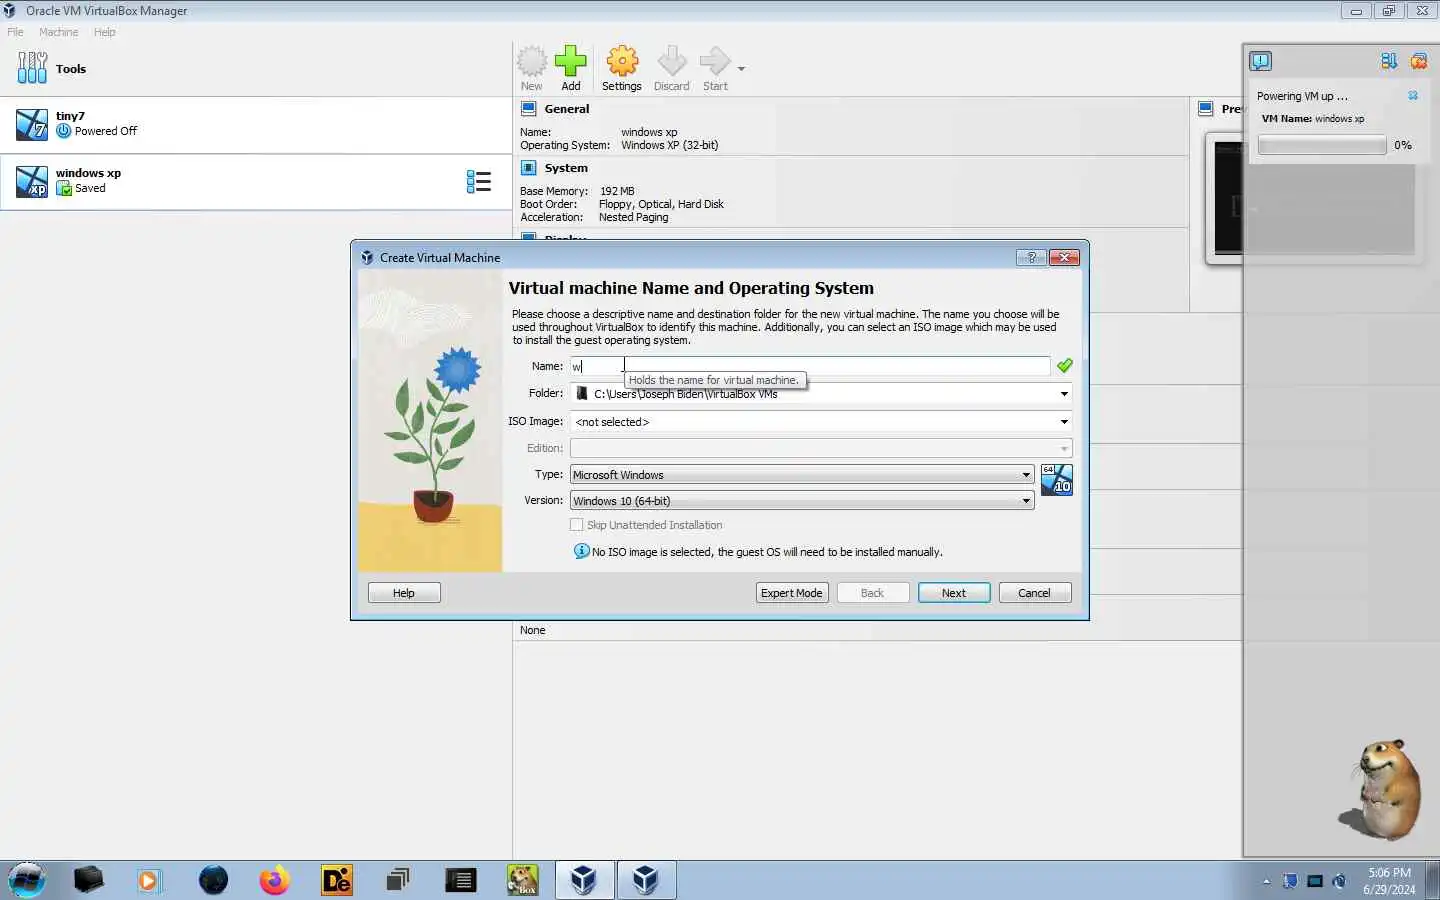Open the Start button dropdown arrow
The height and width of the screenshot is (900, 1440).
click(x=741, y=69)
